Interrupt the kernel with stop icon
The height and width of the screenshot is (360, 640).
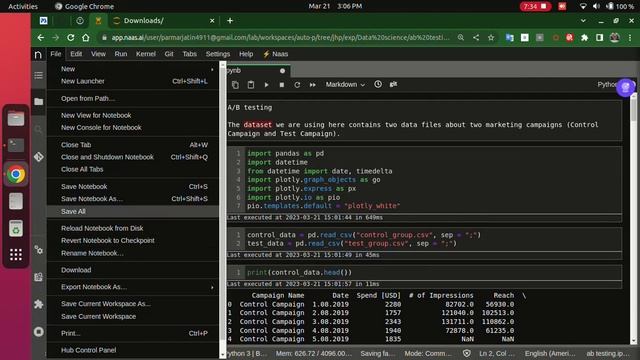click(x=282, y=84)
